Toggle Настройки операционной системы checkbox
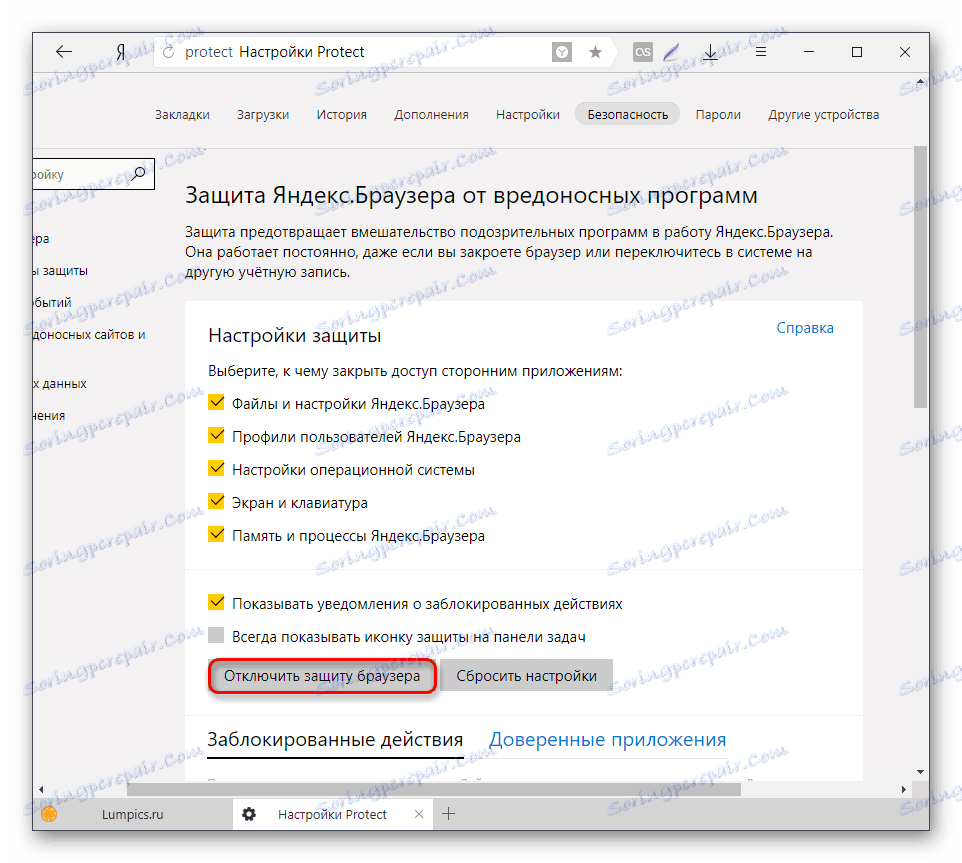This screenshot has height=863, width=962. pyautogui.click(x=216, y=469)
